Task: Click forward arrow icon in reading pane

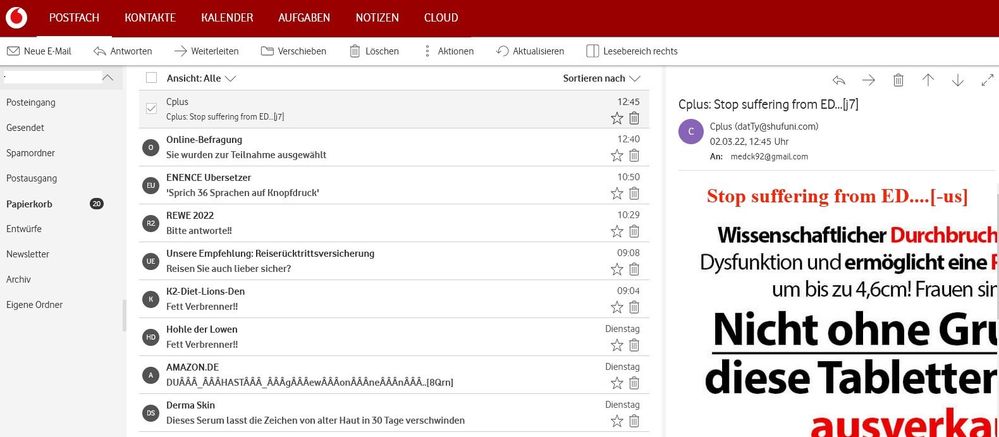Action: tap(868, 80)
